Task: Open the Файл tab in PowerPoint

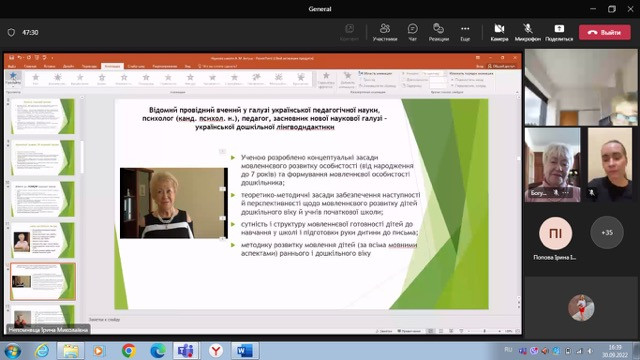Action: click(12, 66)
